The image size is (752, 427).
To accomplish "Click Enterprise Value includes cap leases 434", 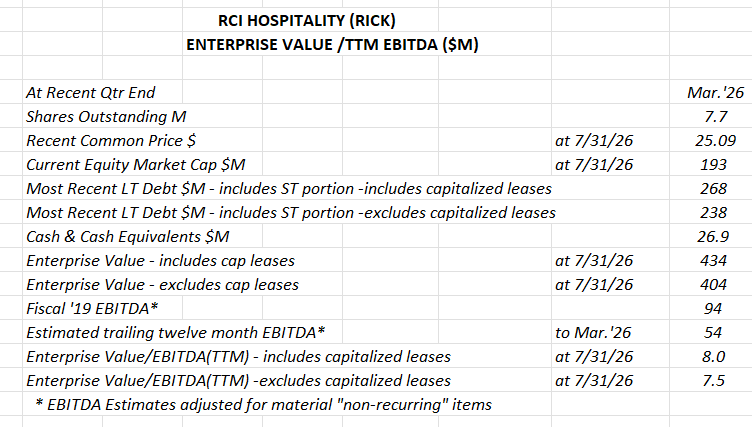I will (x=713, y=260).
